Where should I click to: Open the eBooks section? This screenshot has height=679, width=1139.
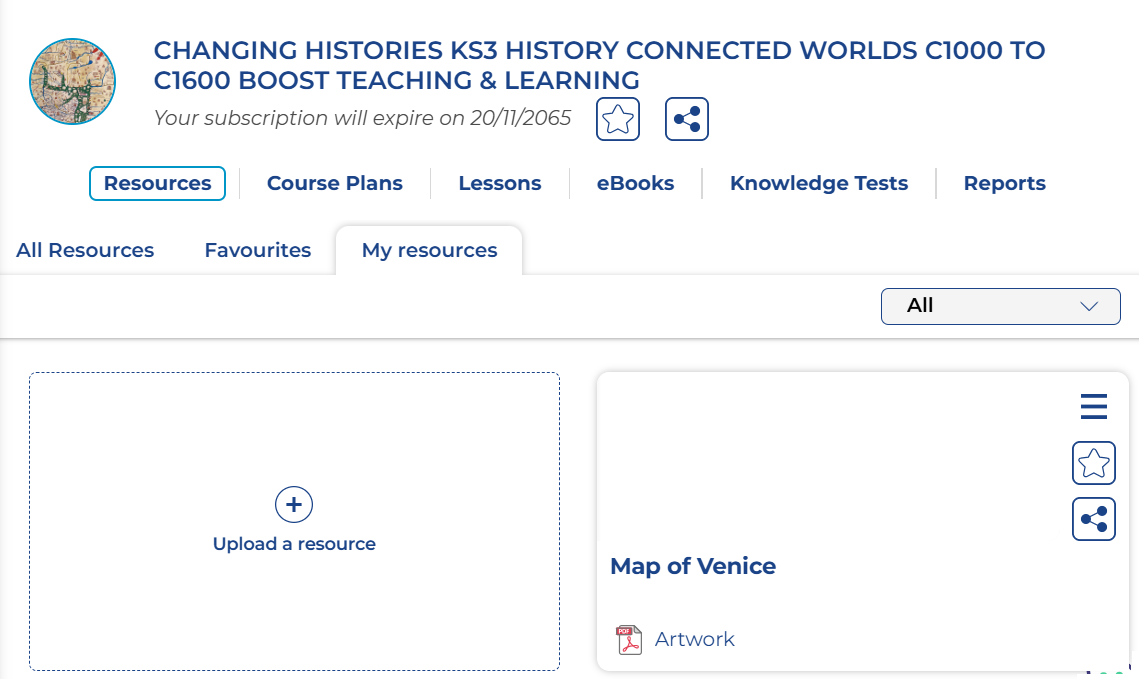click(636, 183)
